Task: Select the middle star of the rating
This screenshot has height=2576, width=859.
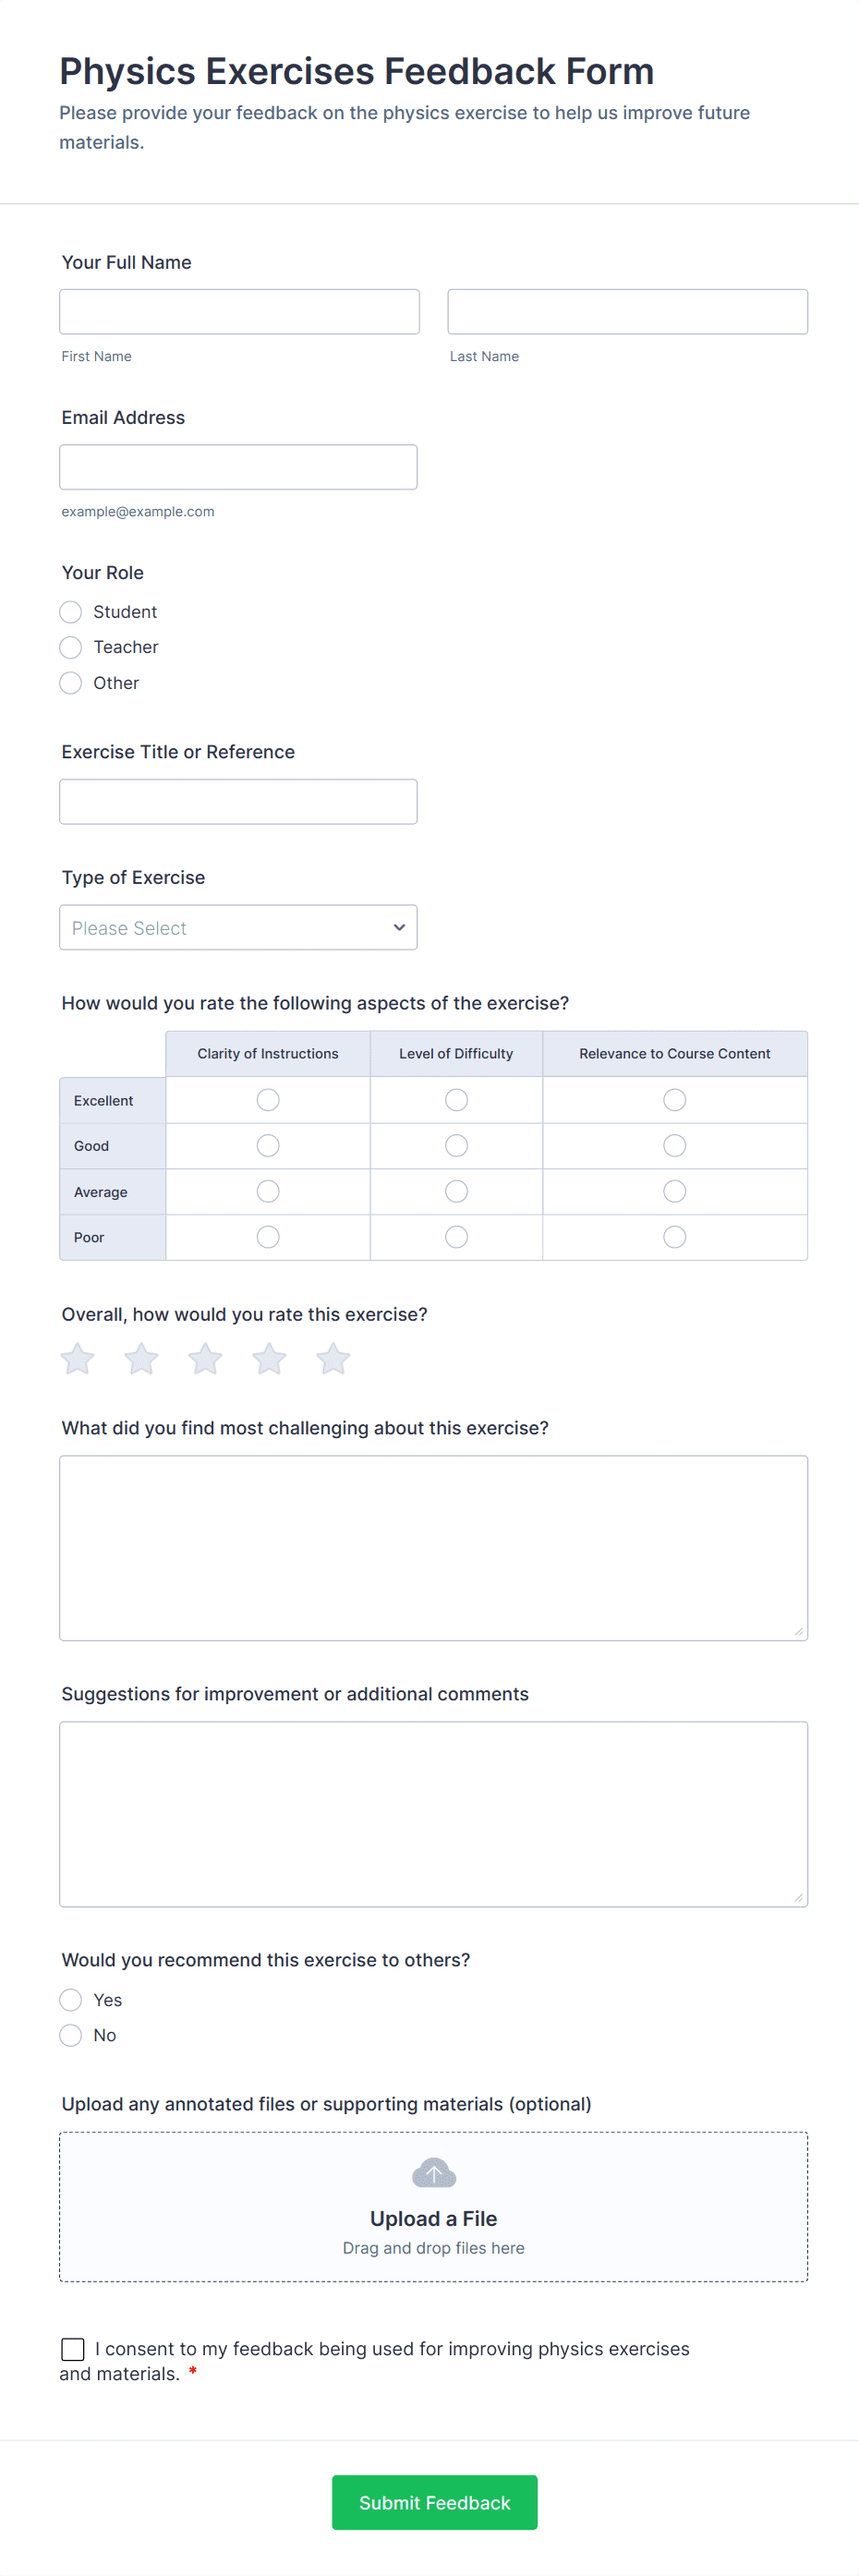Action: click(204, 1358)
